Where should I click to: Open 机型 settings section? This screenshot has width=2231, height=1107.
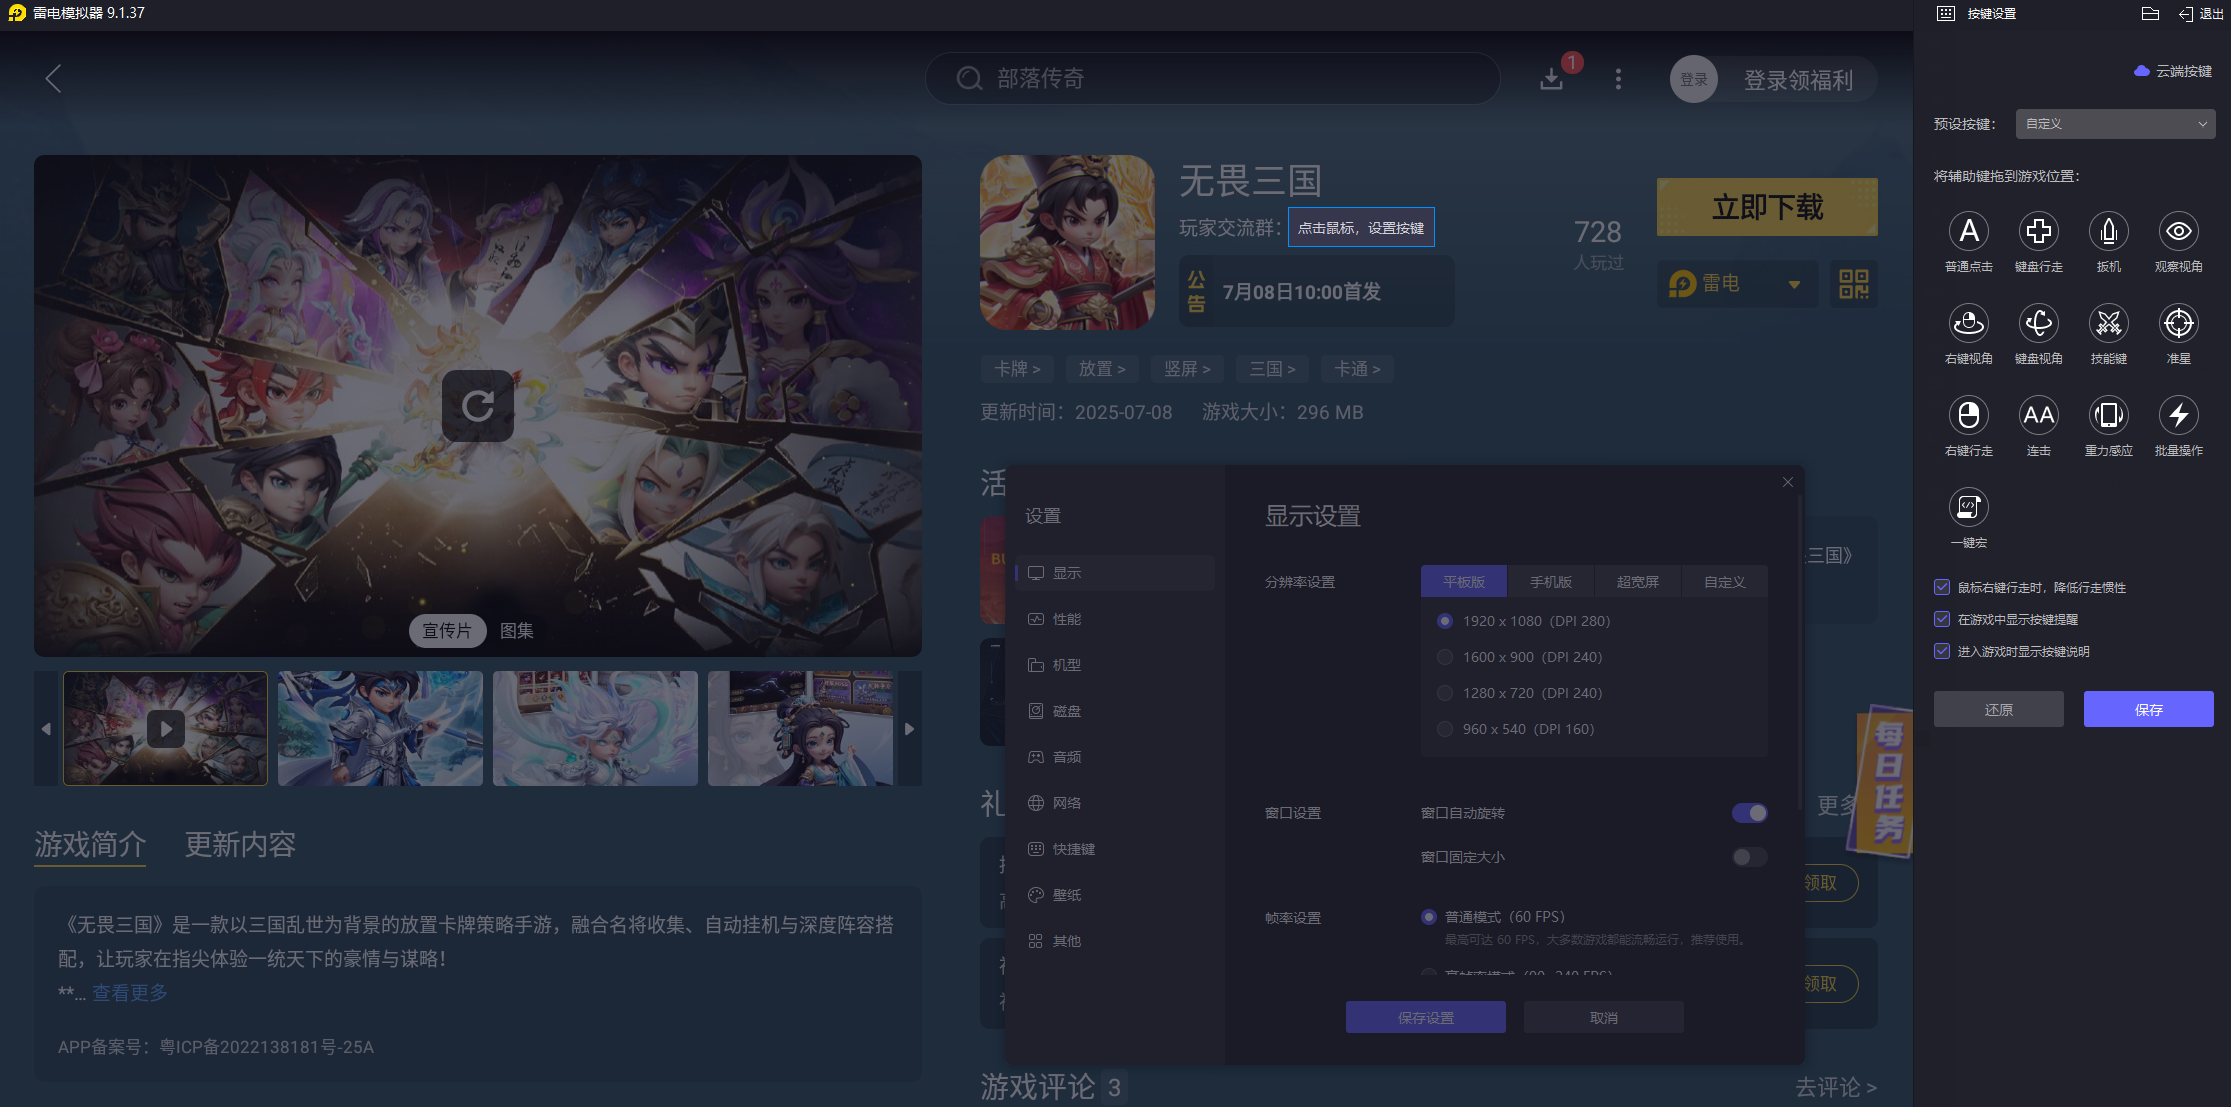[x=1115, y=665]
